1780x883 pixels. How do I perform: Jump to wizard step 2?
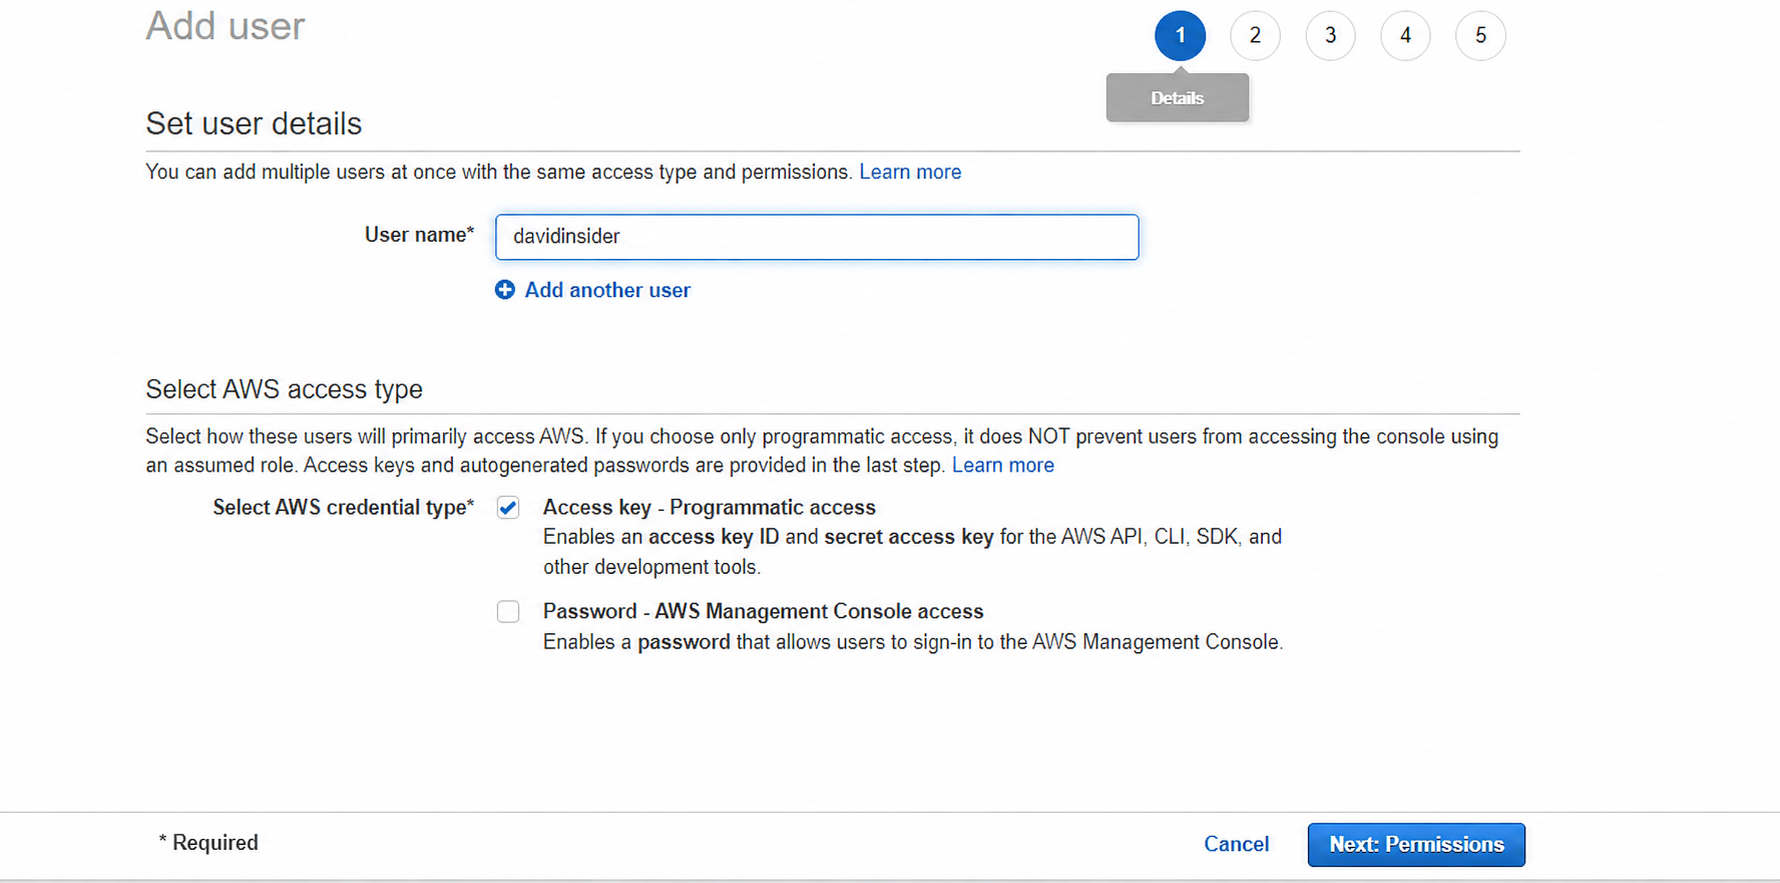coord(1255,36)
